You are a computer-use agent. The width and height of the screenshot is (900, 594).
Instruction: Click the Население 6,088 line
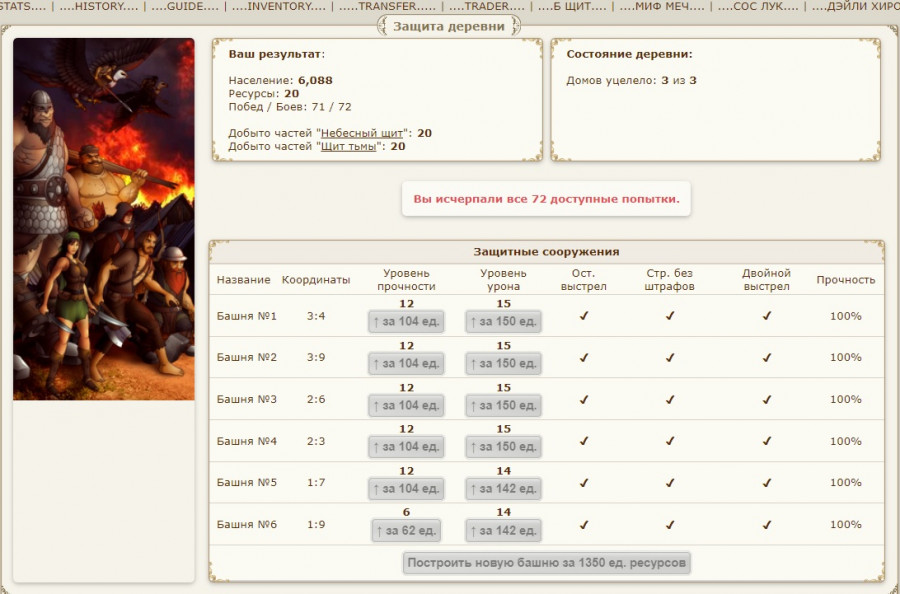[x=281, y=80]
